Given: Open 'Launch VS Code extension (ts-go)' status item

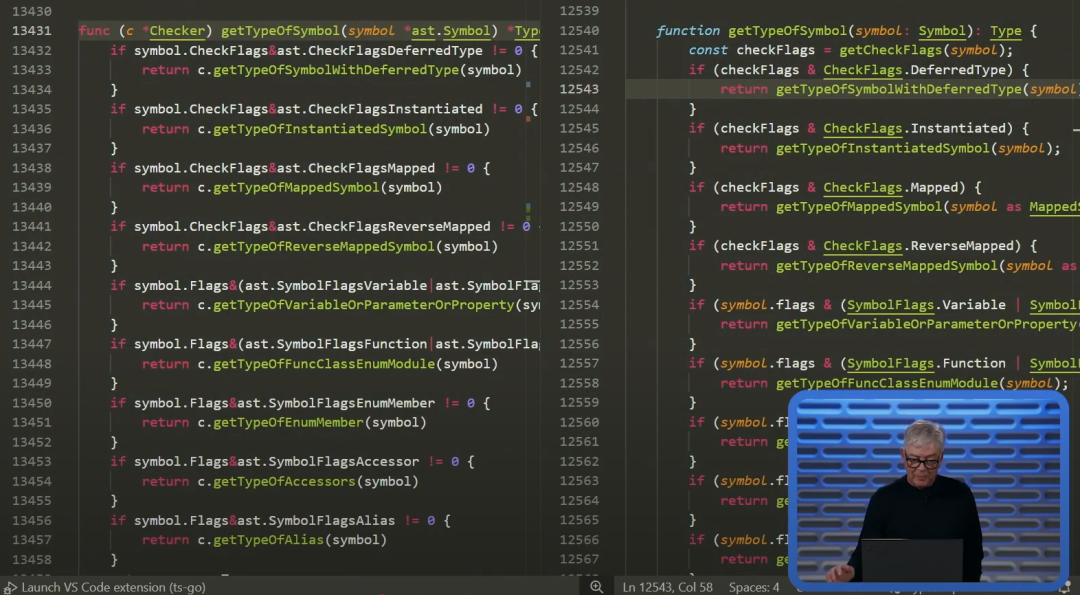Looking at the screenshot, I should tap(113, 587).
